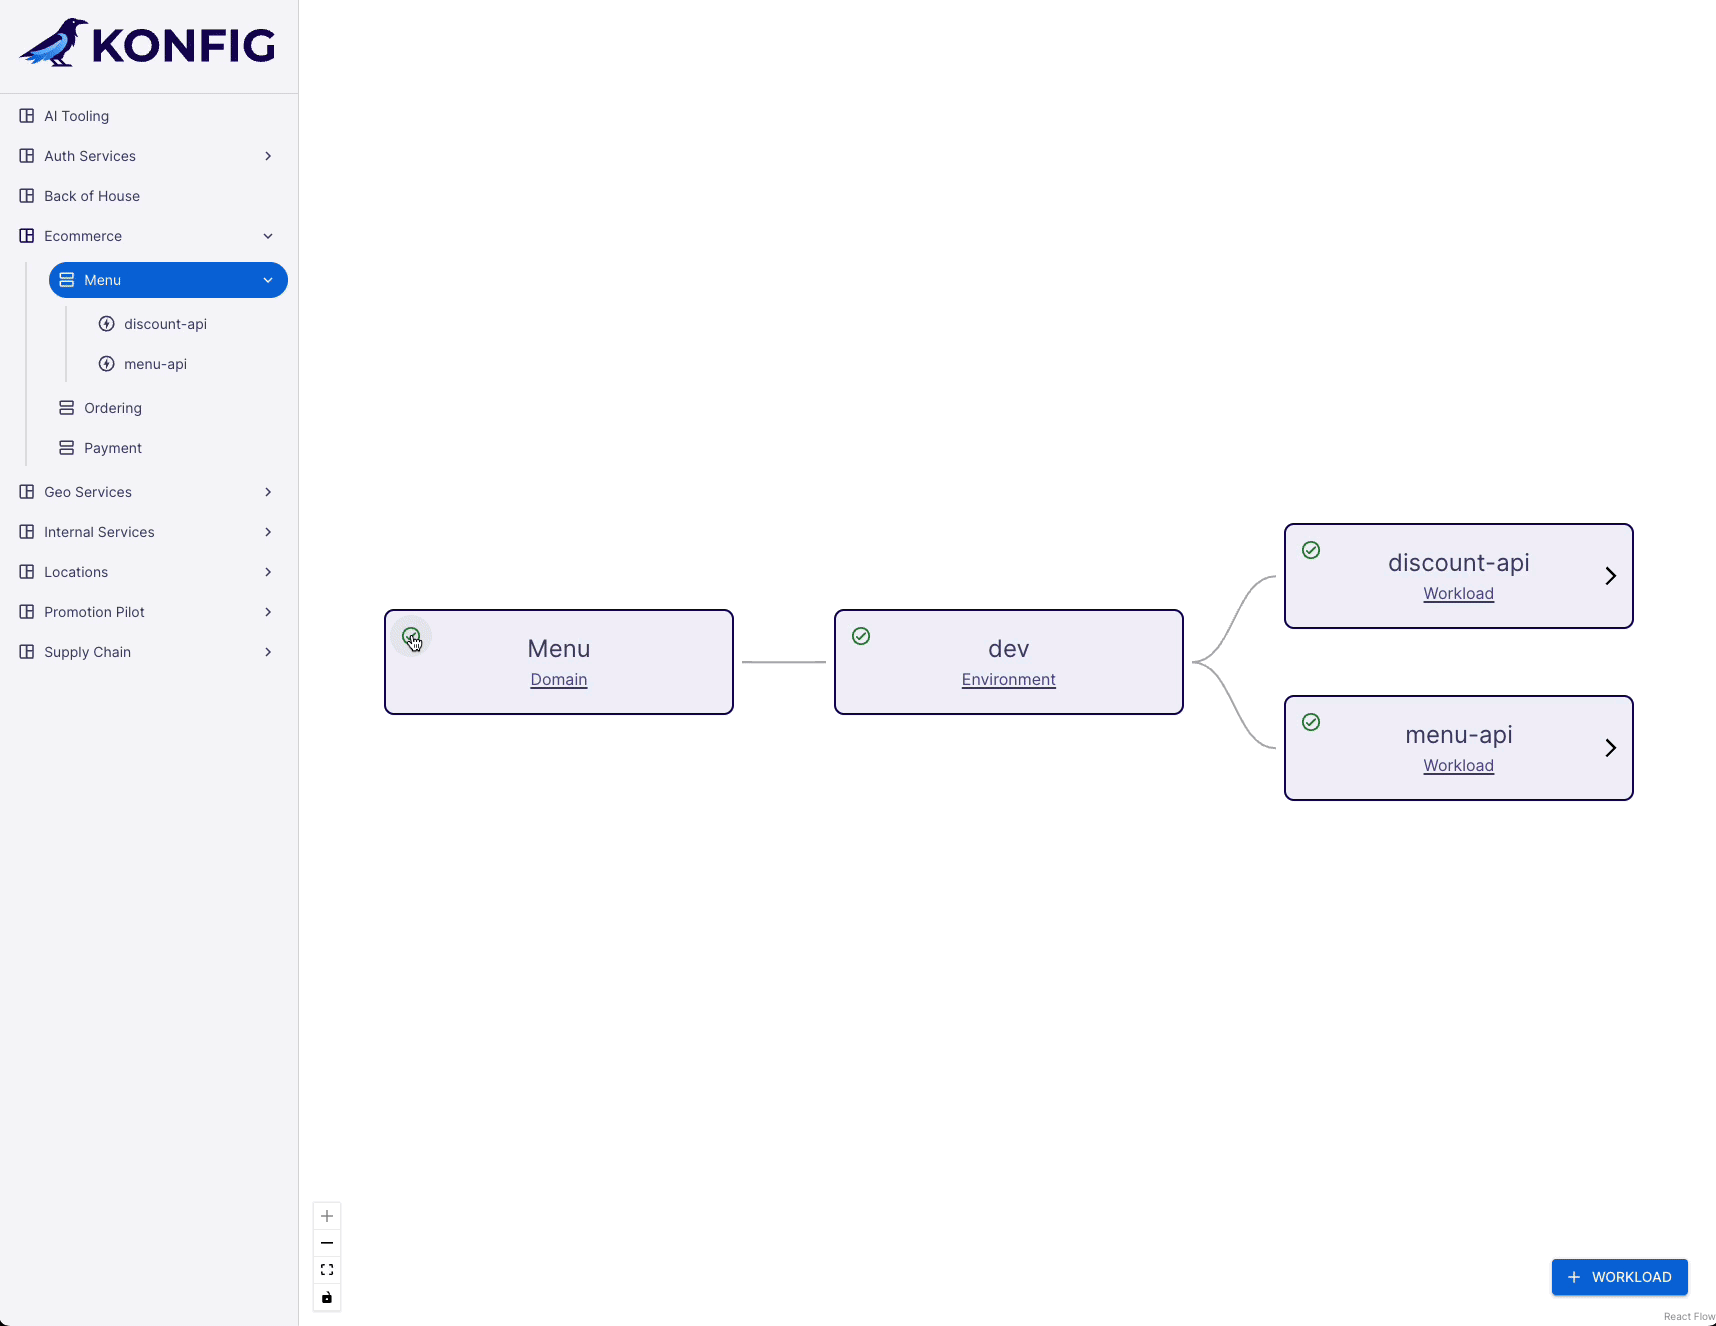Click the zoom out minus control

click(x=327, y=1243)
